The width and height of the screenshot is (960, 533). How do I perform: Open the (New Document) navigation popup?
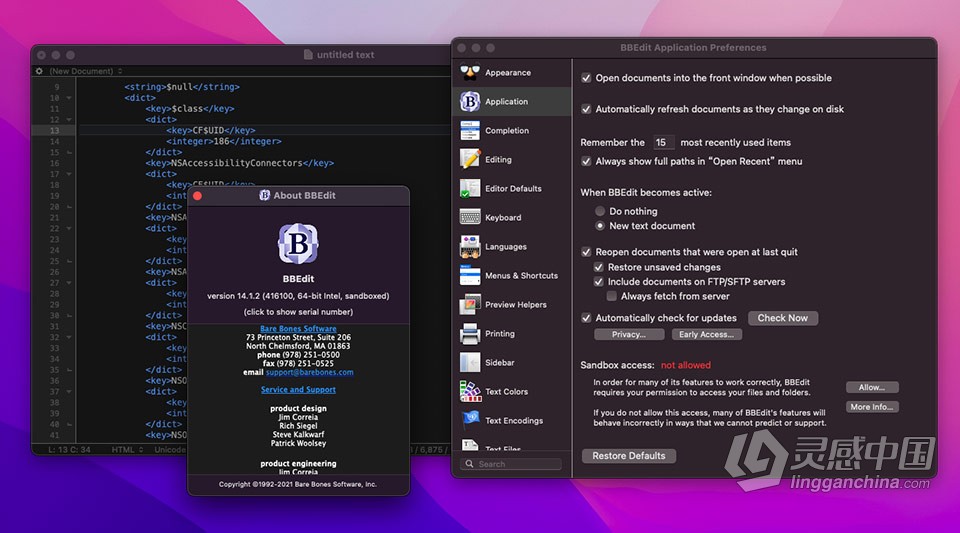click(x=86, y=71)
